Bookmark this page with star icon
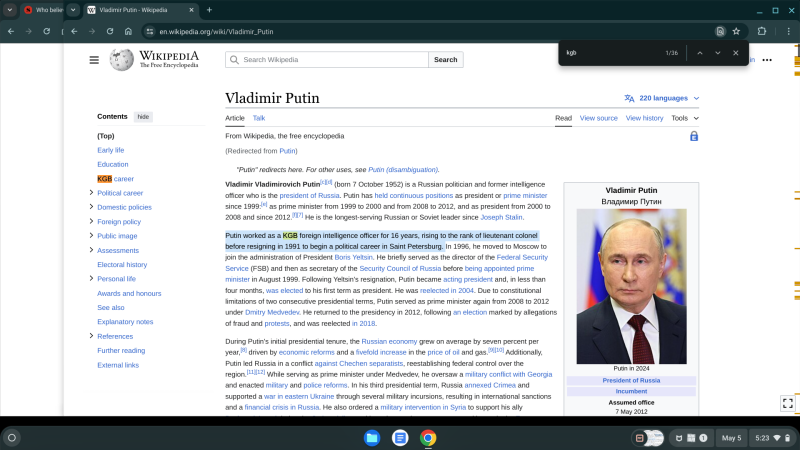800x450 pixels. (x=736, y=31)
